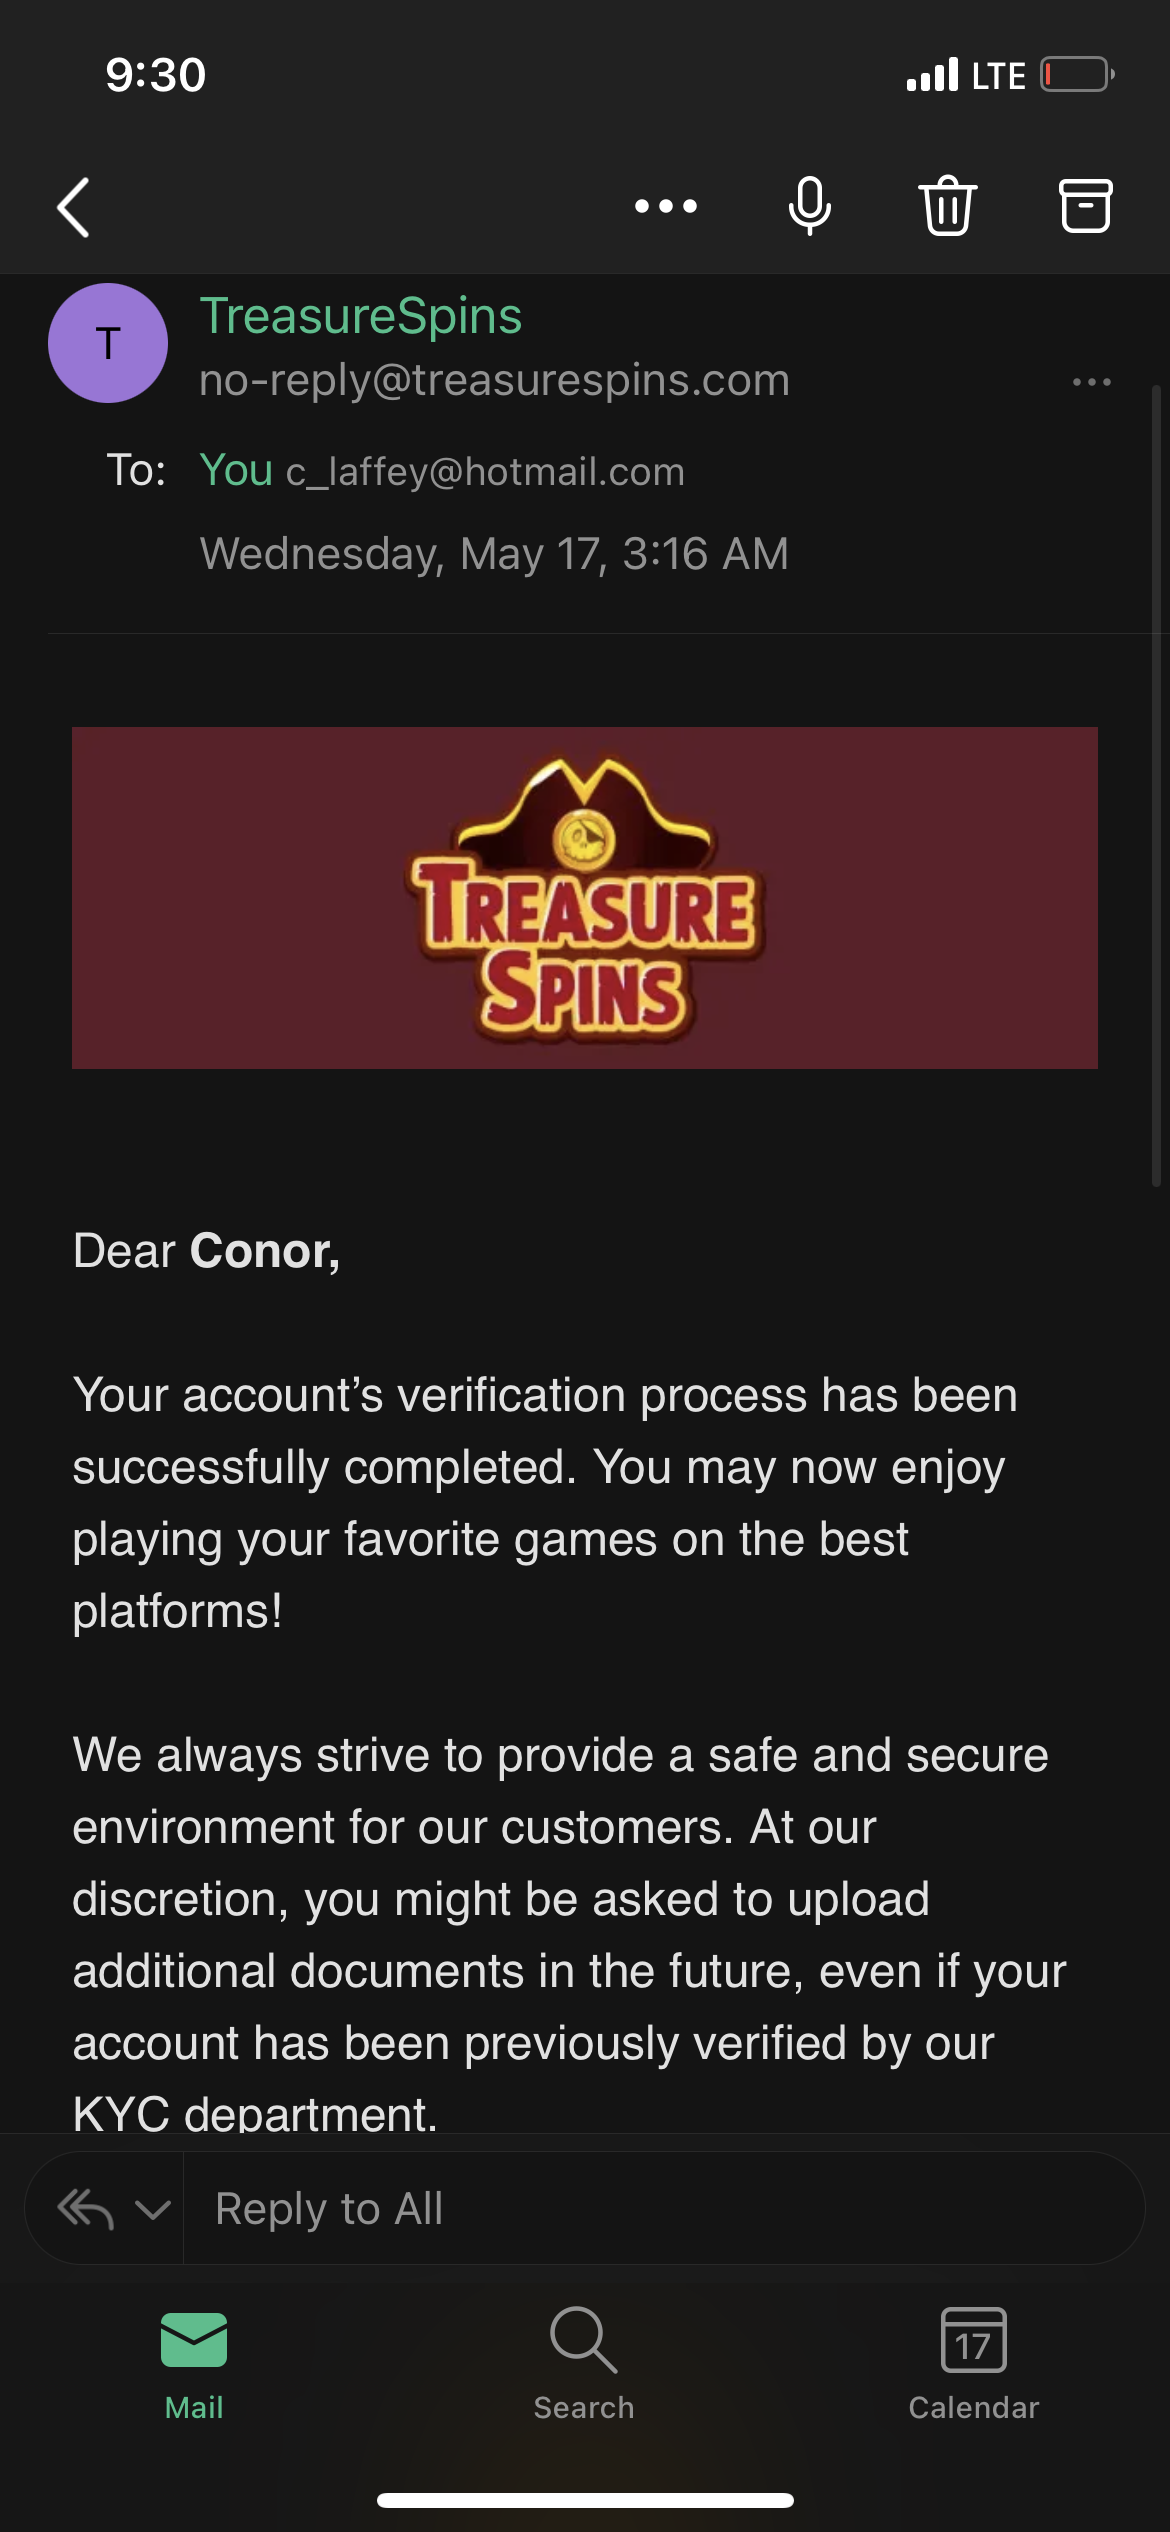Go to the Calendar tab
Image resolution: width=1170 pixels, height=2532 pixels.
click(x=973, y=2365)
